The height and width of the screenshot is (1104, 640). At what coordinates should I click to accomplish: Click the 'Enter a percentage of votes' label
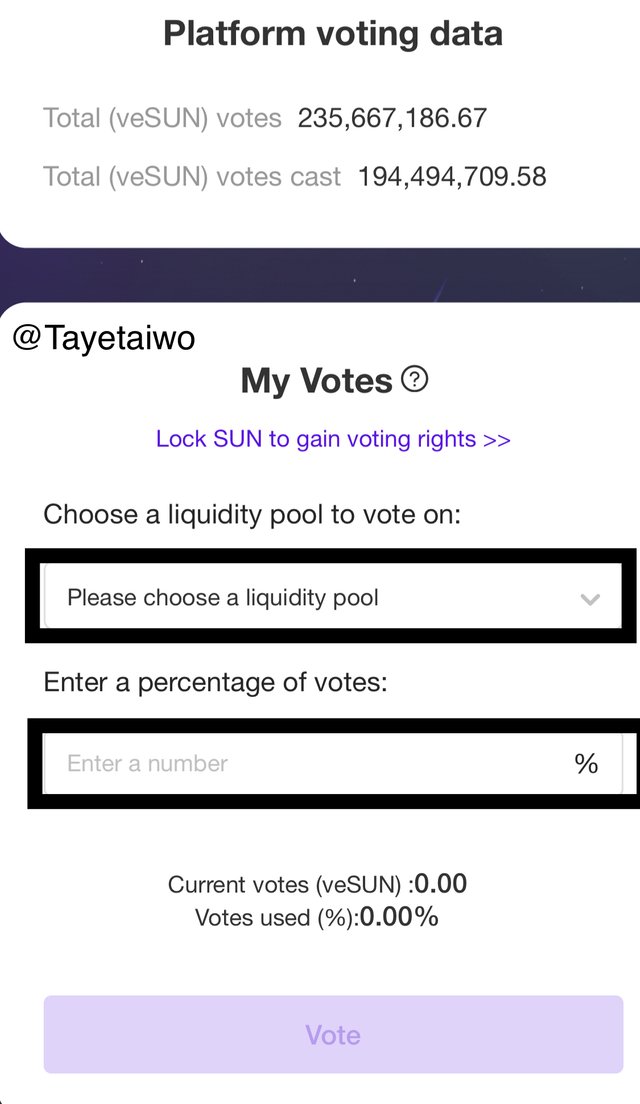pyautogui.click(x=215, y=682)
